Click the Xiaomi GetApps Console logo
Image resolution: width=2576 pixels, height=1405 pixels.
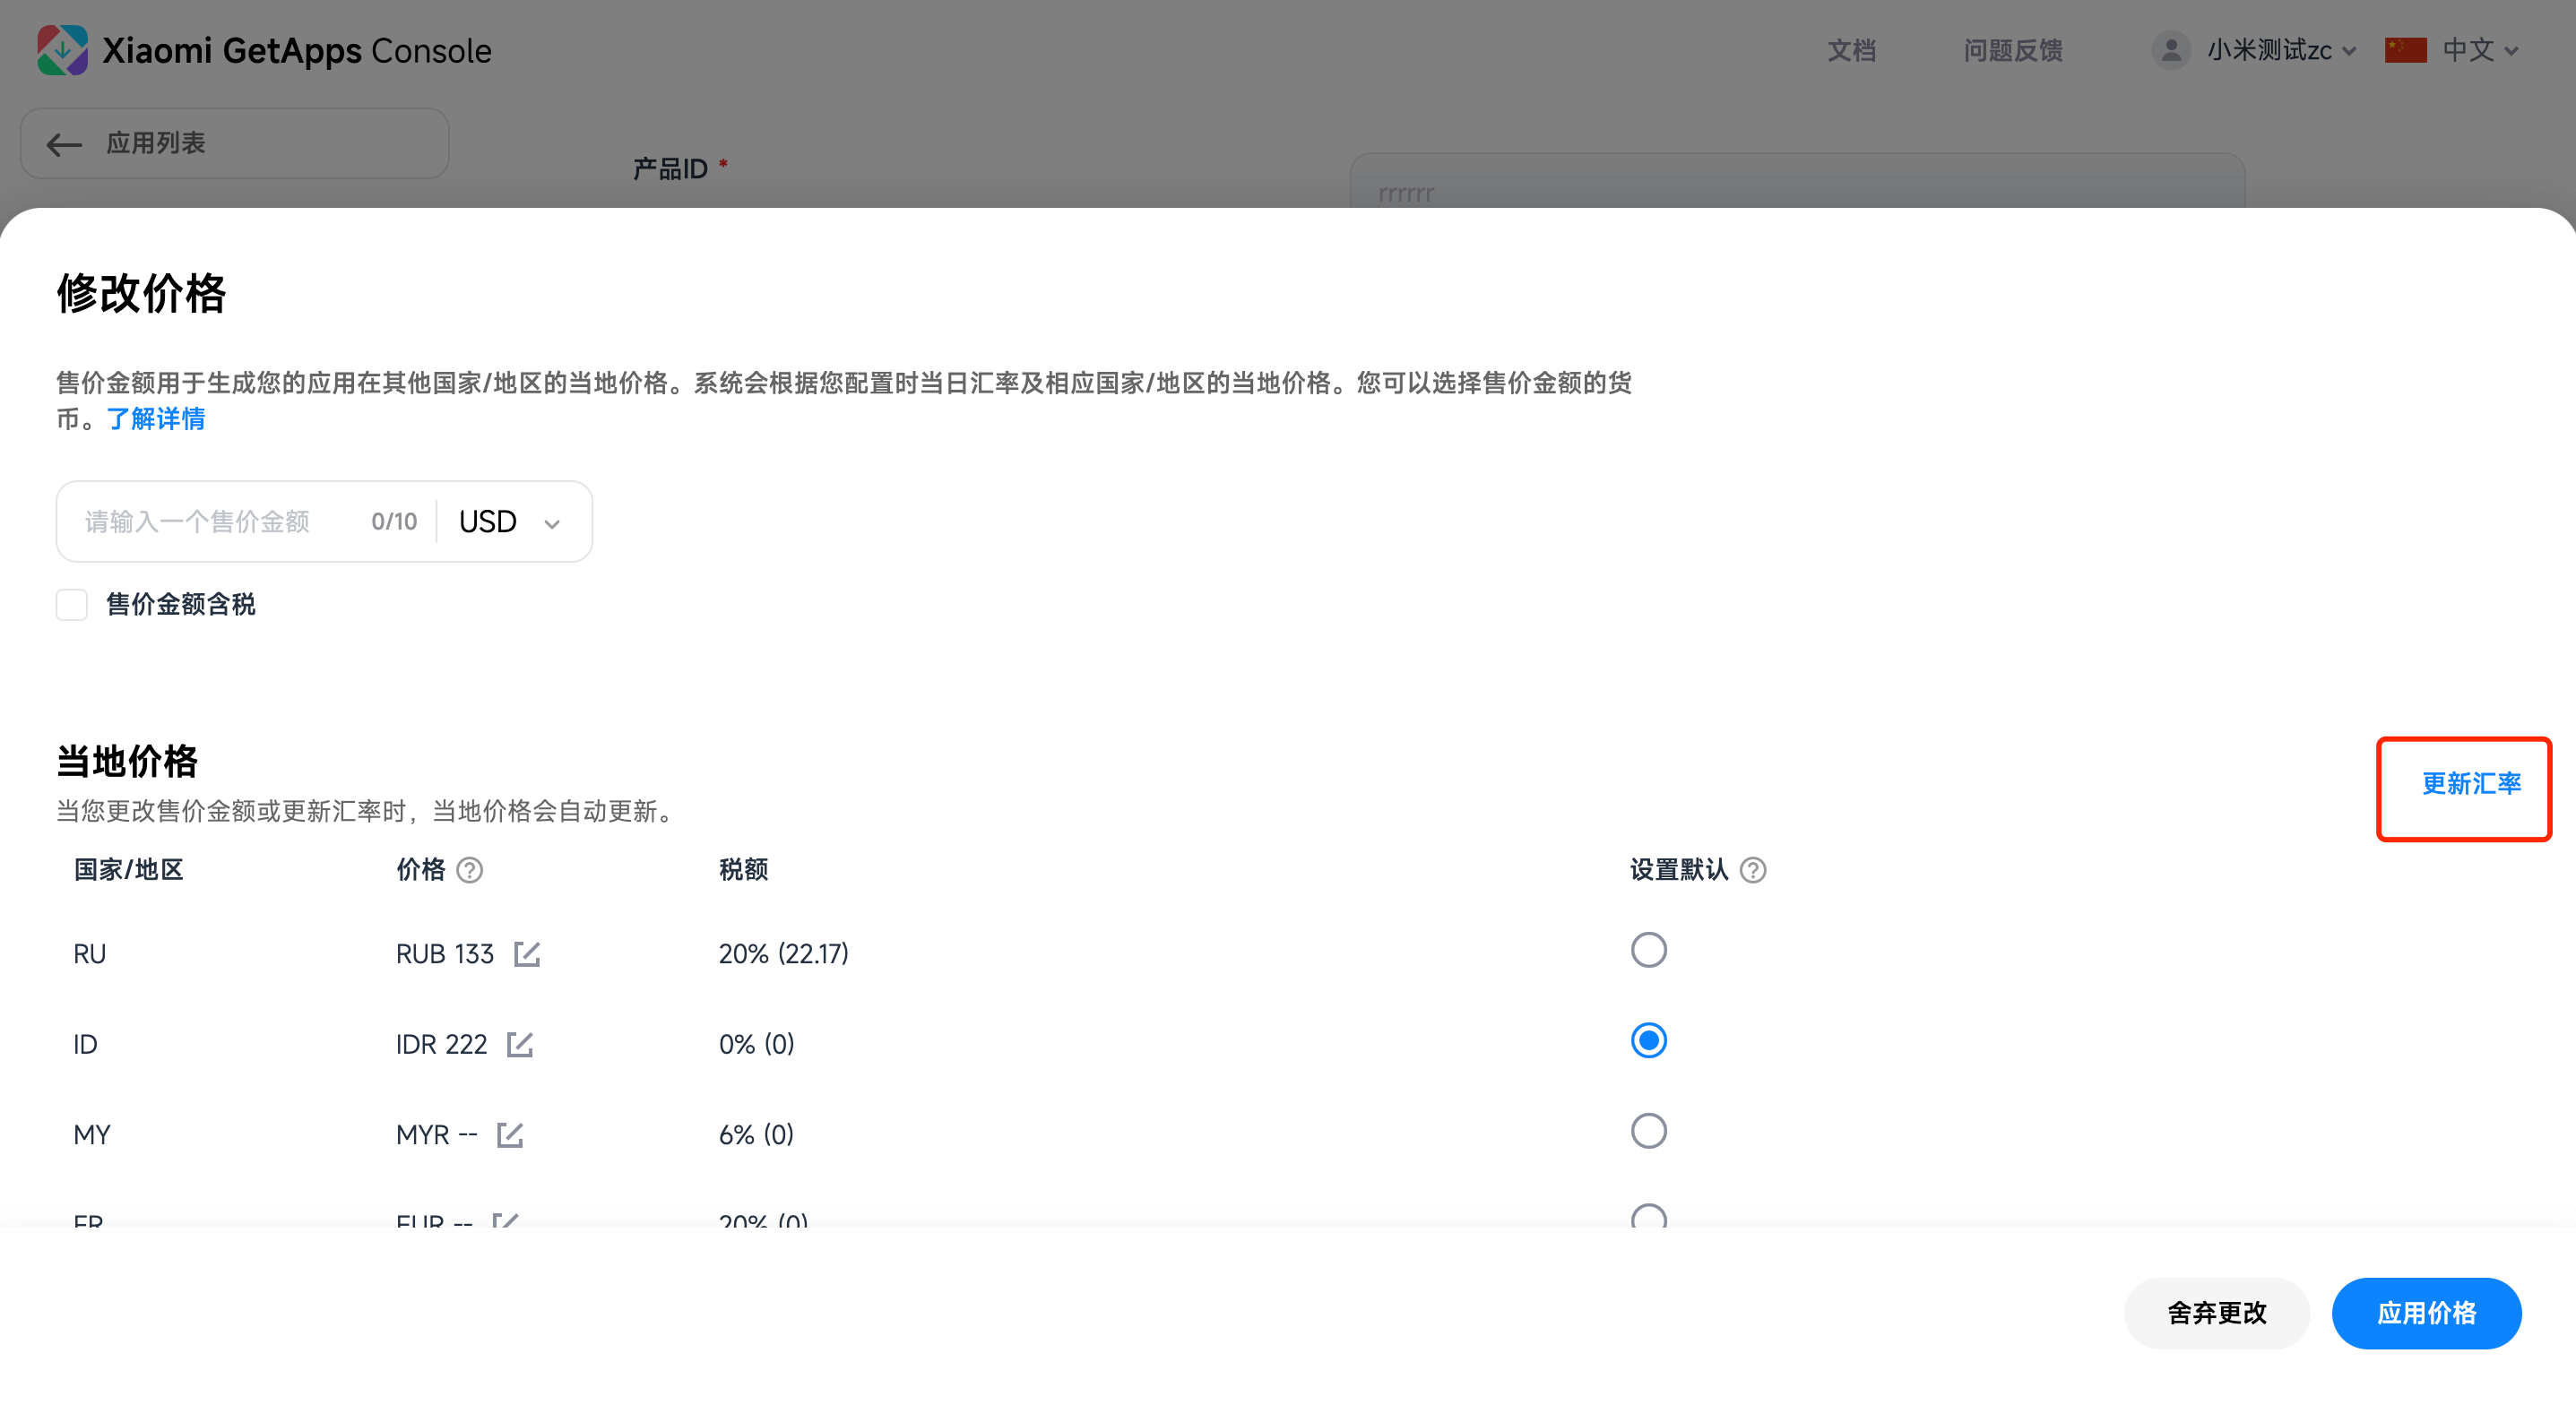[62, 49]
